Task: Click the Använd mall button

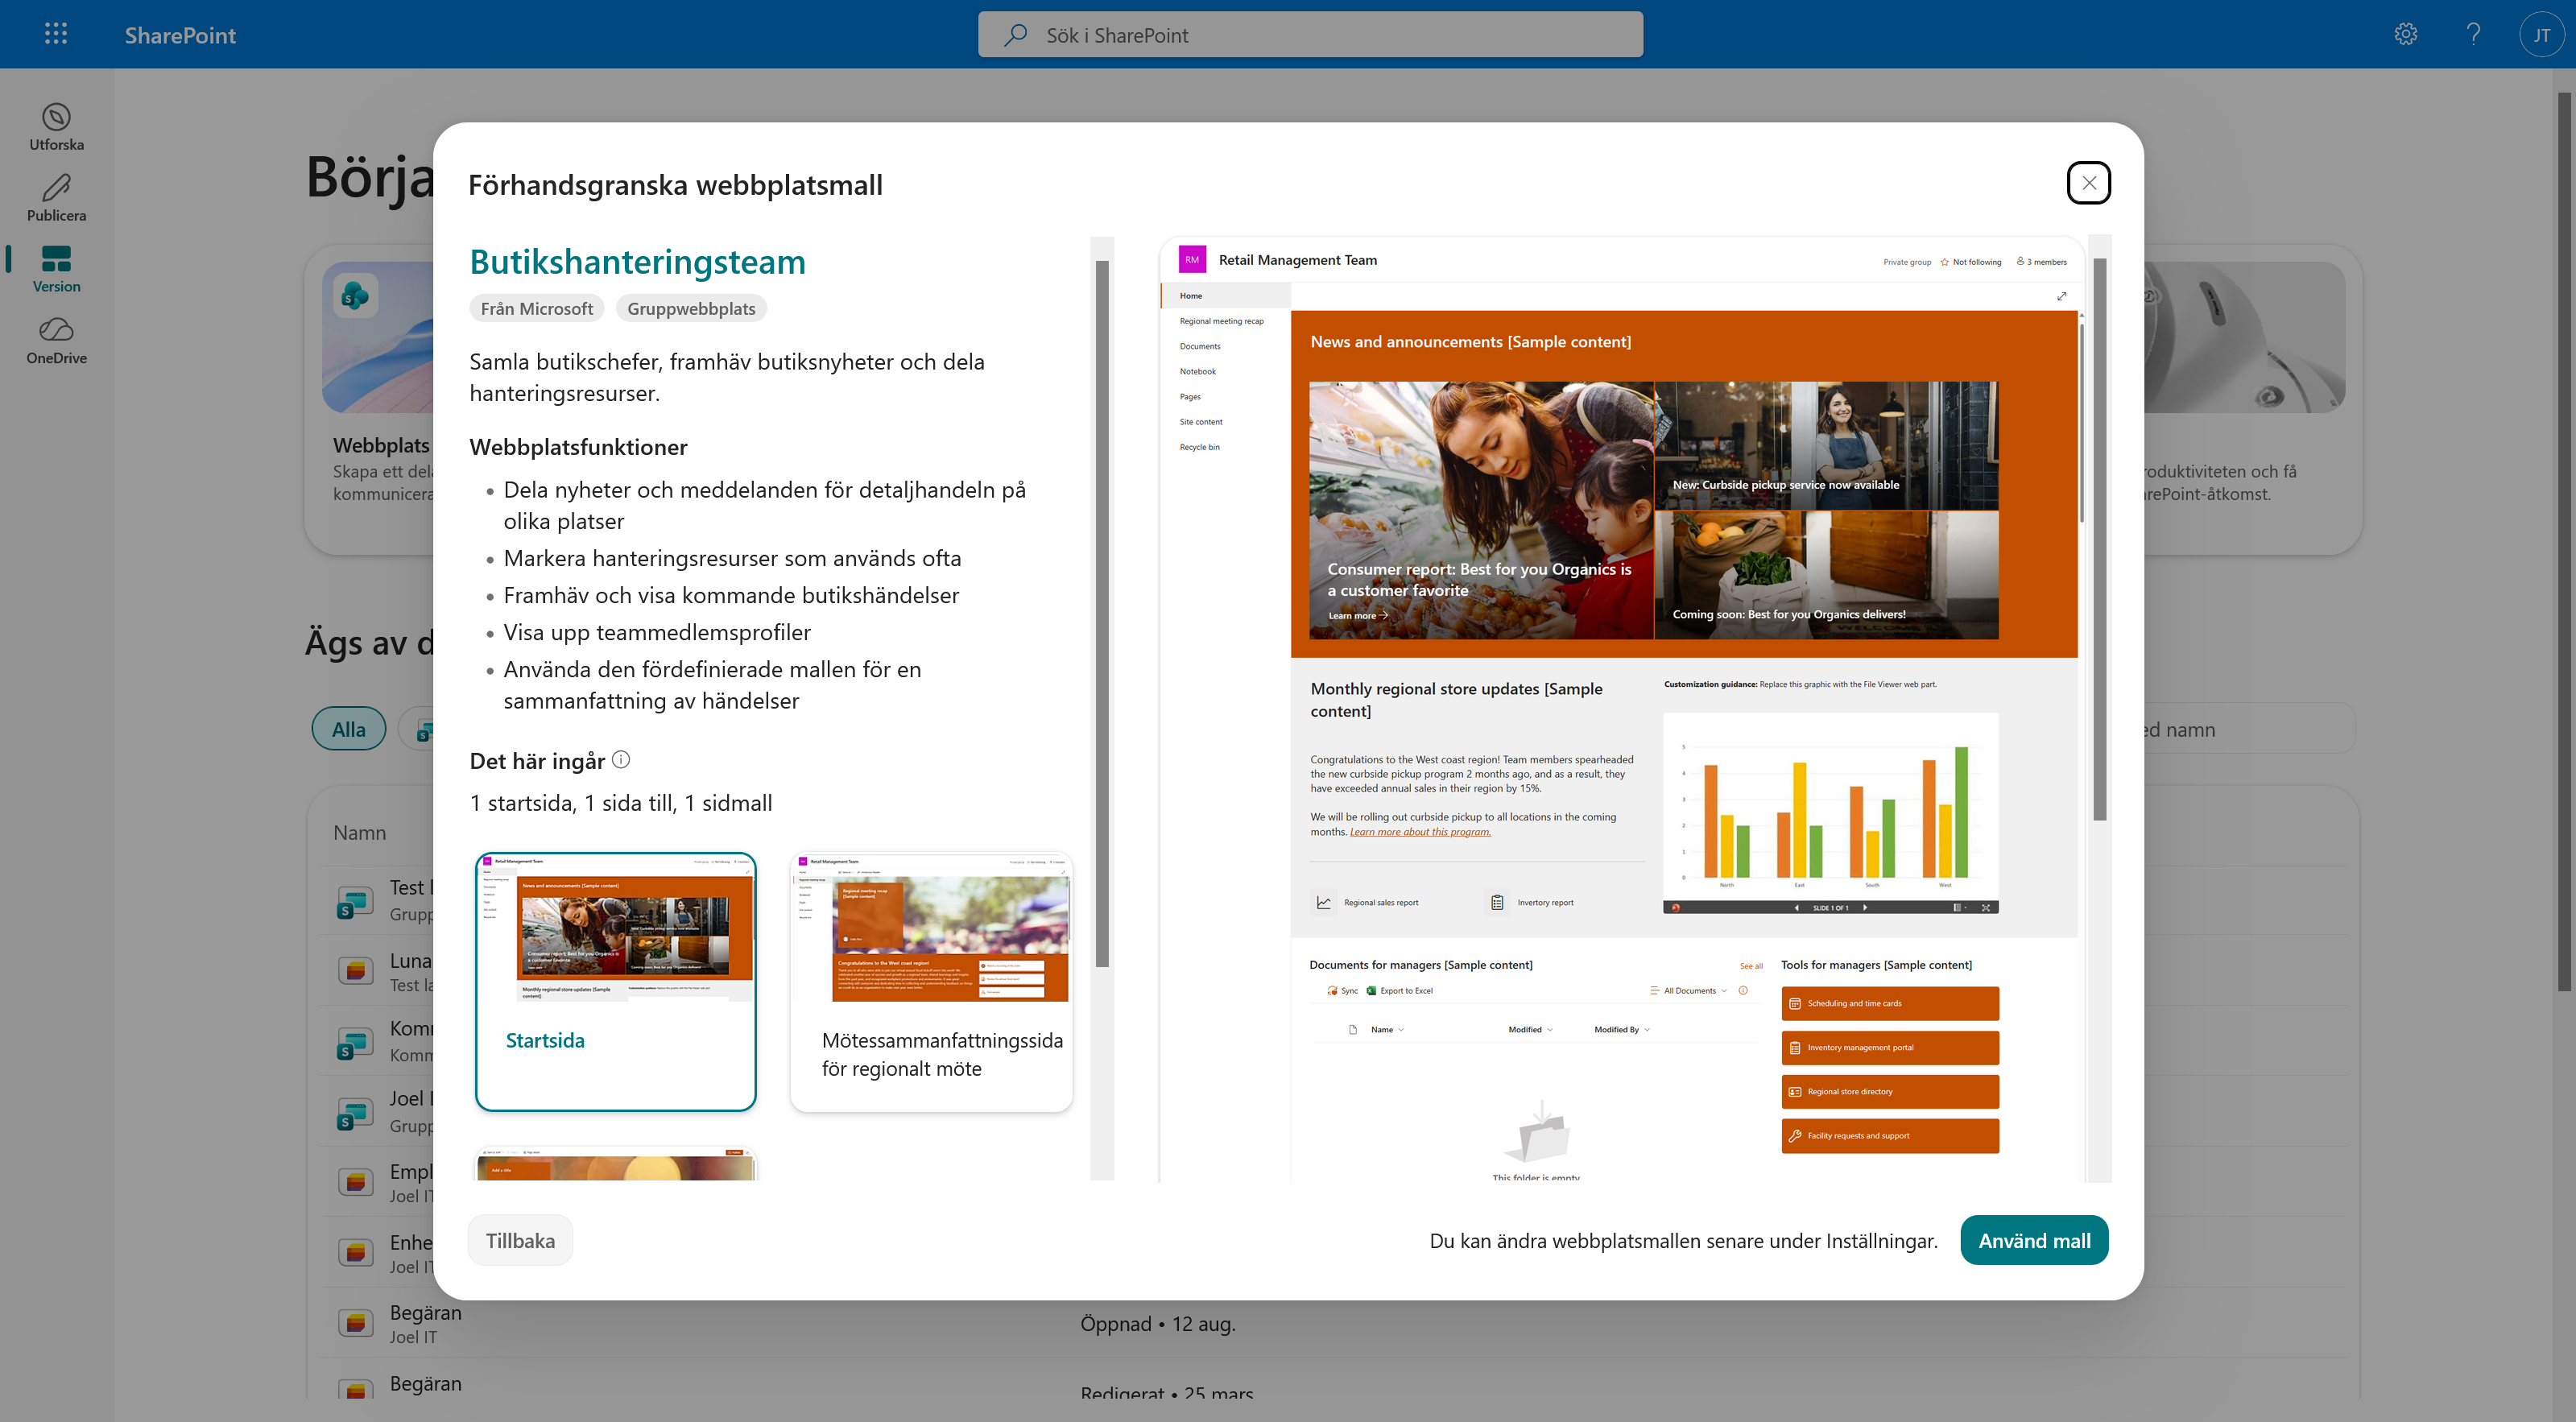Action: tap(2034, 1240)
